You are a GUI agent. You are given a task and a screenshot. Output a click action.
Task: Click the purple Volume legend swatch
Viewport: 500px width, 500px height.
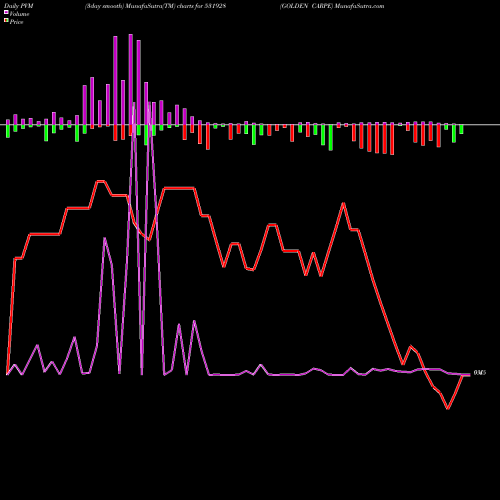[6, 12]
